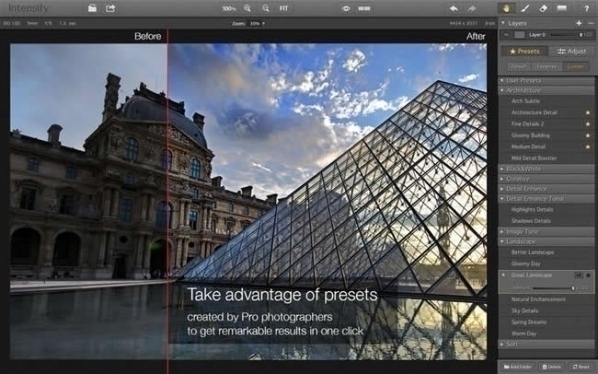598x374 pixels.
Task: Collapse the Architecture preset group
Action: tap(547, 90)
